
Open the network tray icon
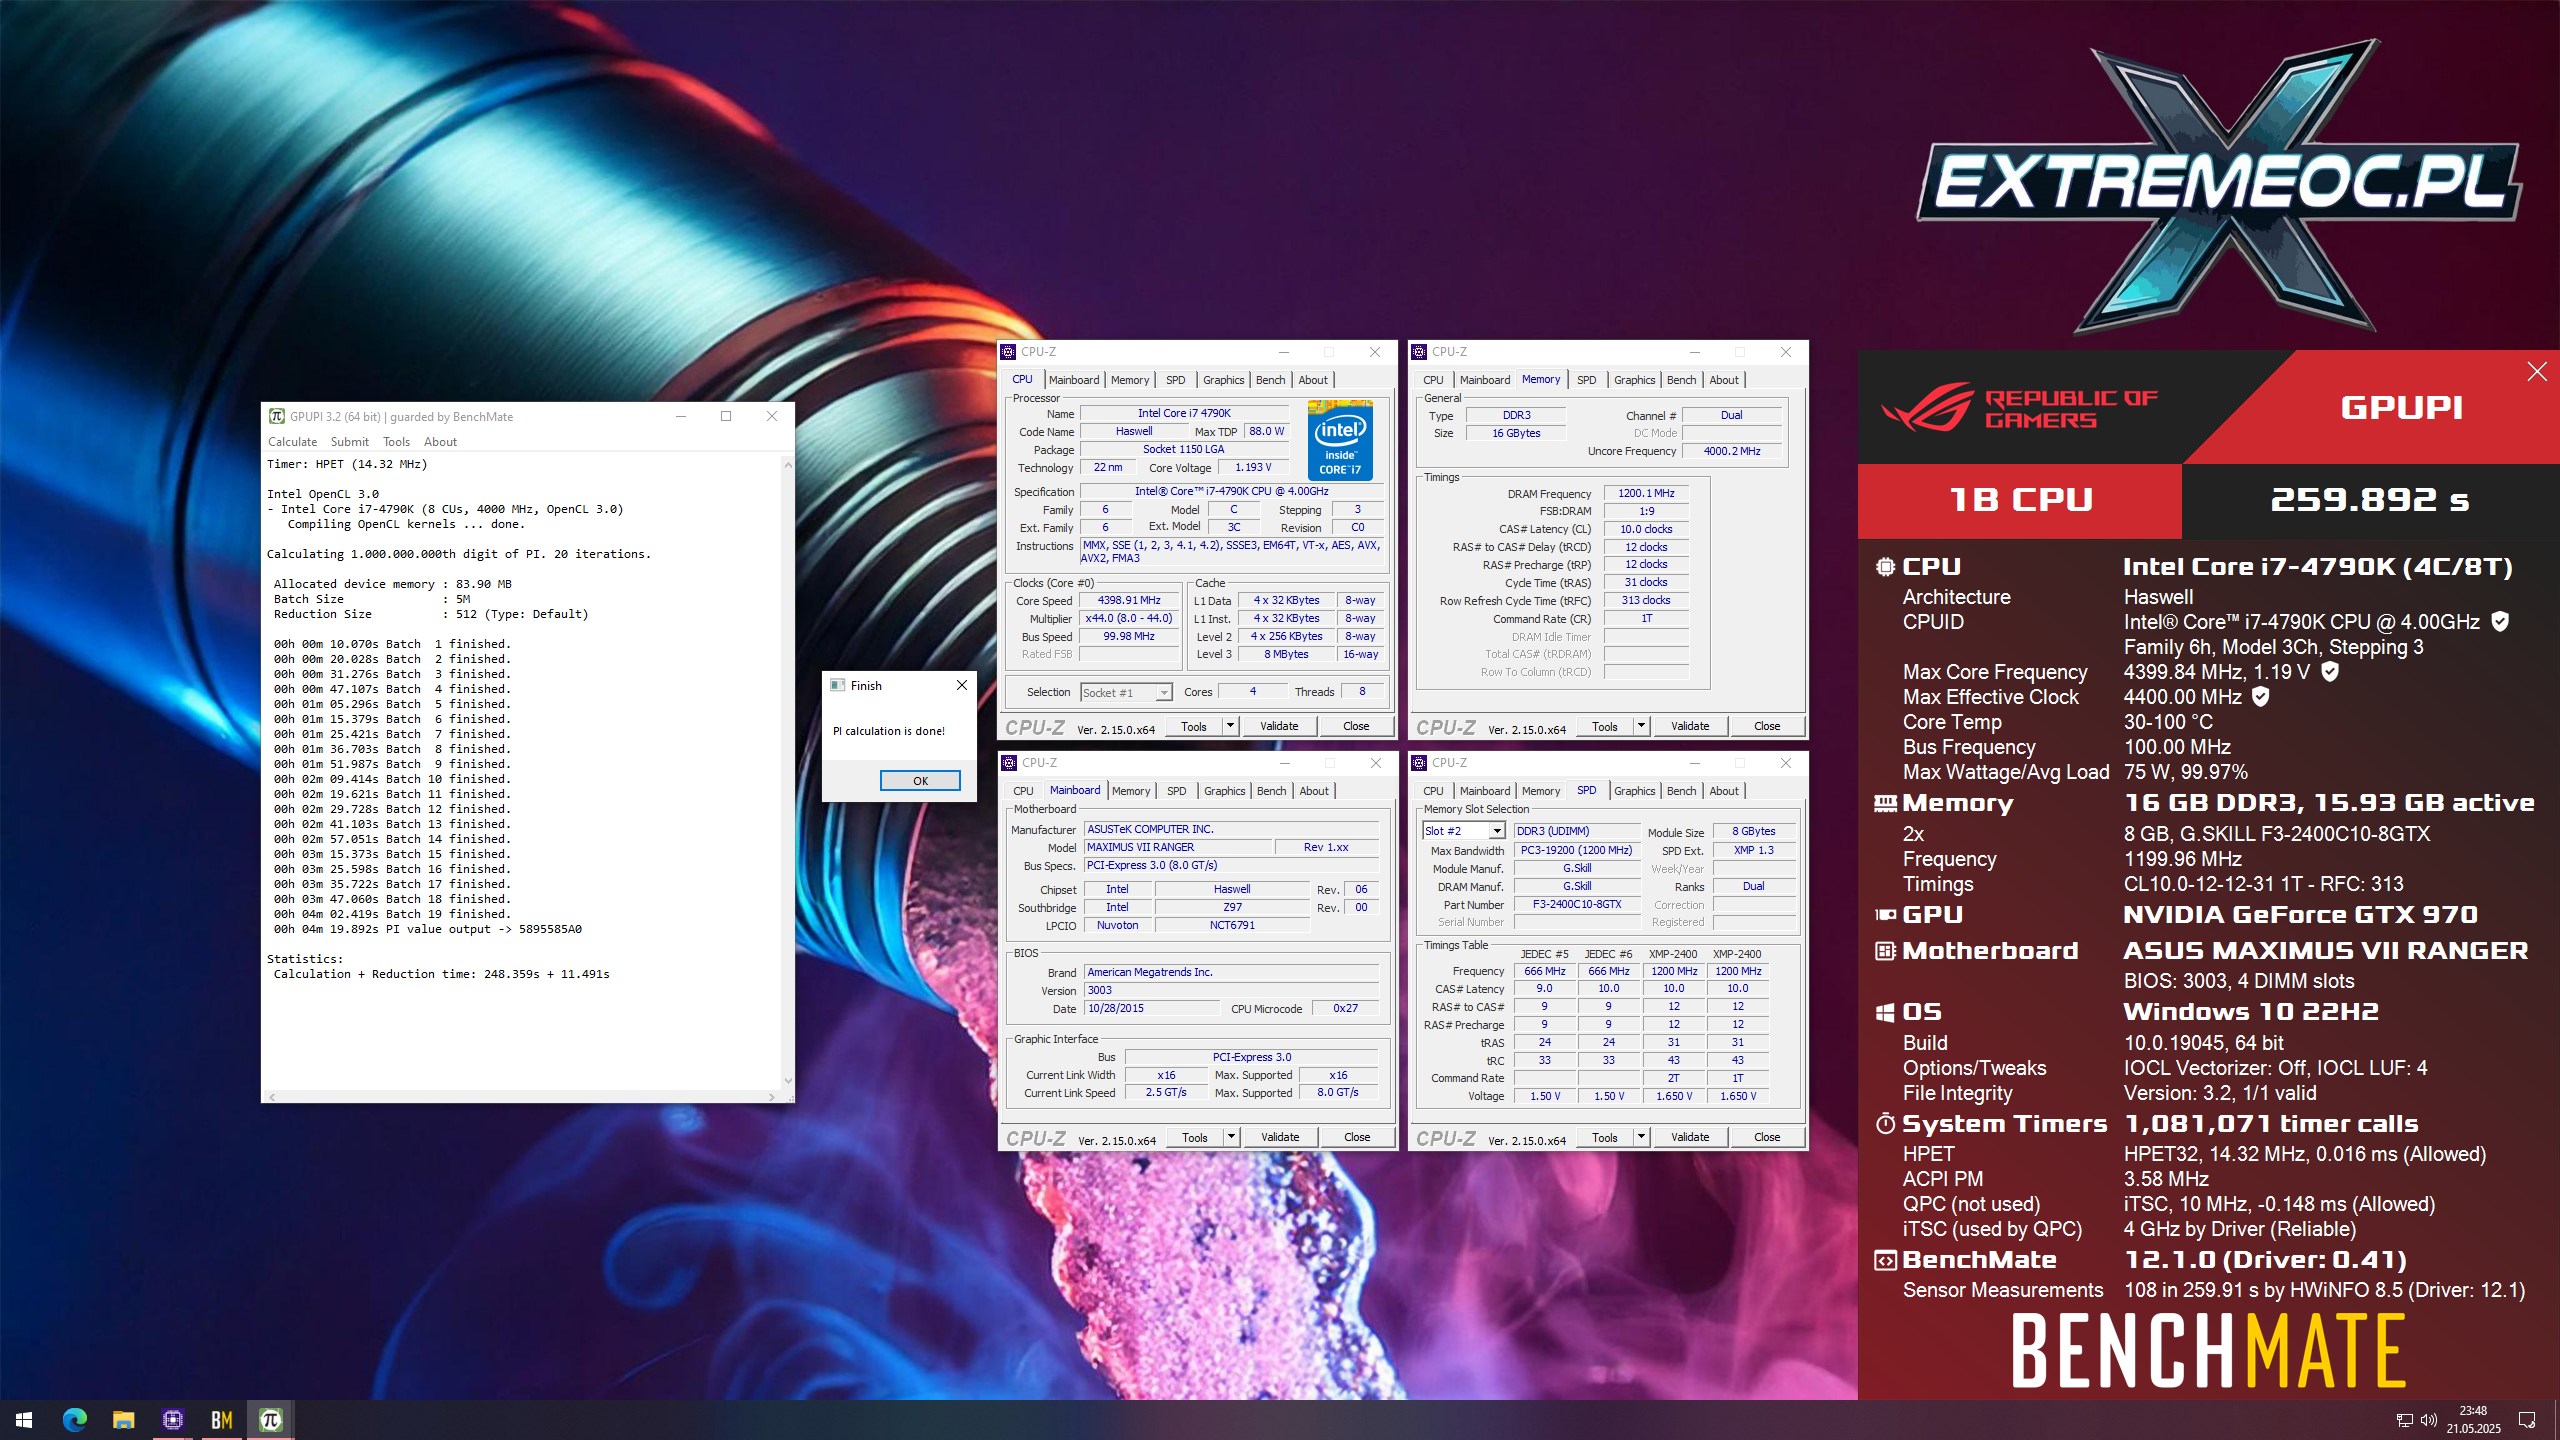[x=2405, y=1421]
